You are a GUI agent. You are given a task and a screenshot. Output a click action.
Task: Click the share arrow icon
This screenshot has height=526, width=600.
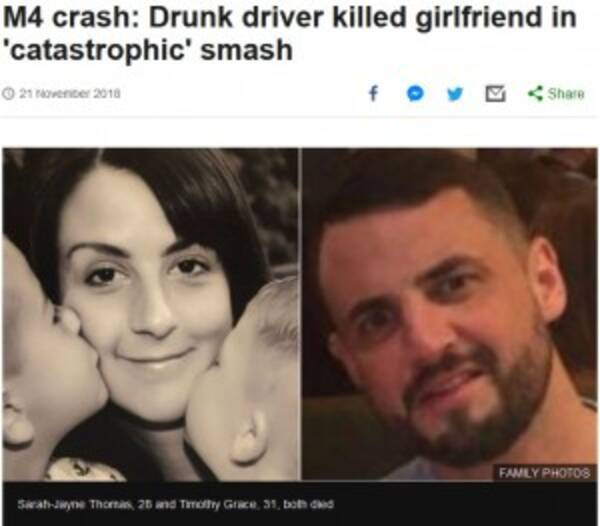535,93
